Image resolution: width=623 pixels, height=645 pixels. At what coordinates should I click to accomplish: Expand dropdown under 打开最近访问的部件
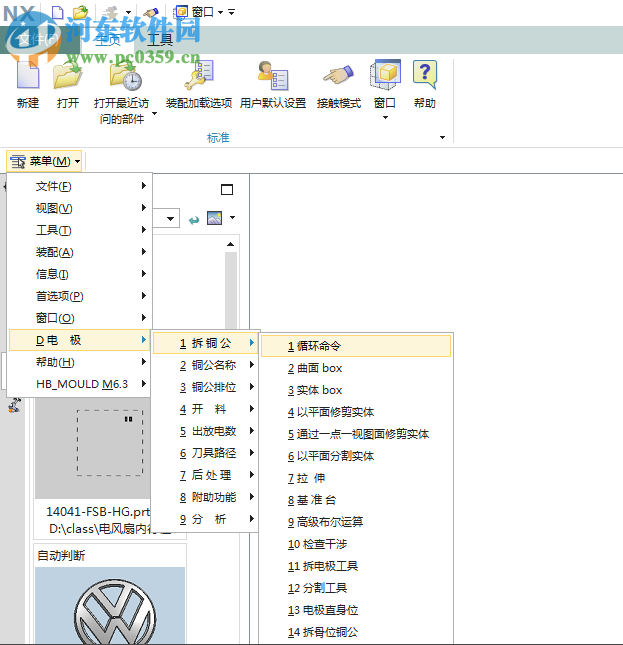(155, 113)
